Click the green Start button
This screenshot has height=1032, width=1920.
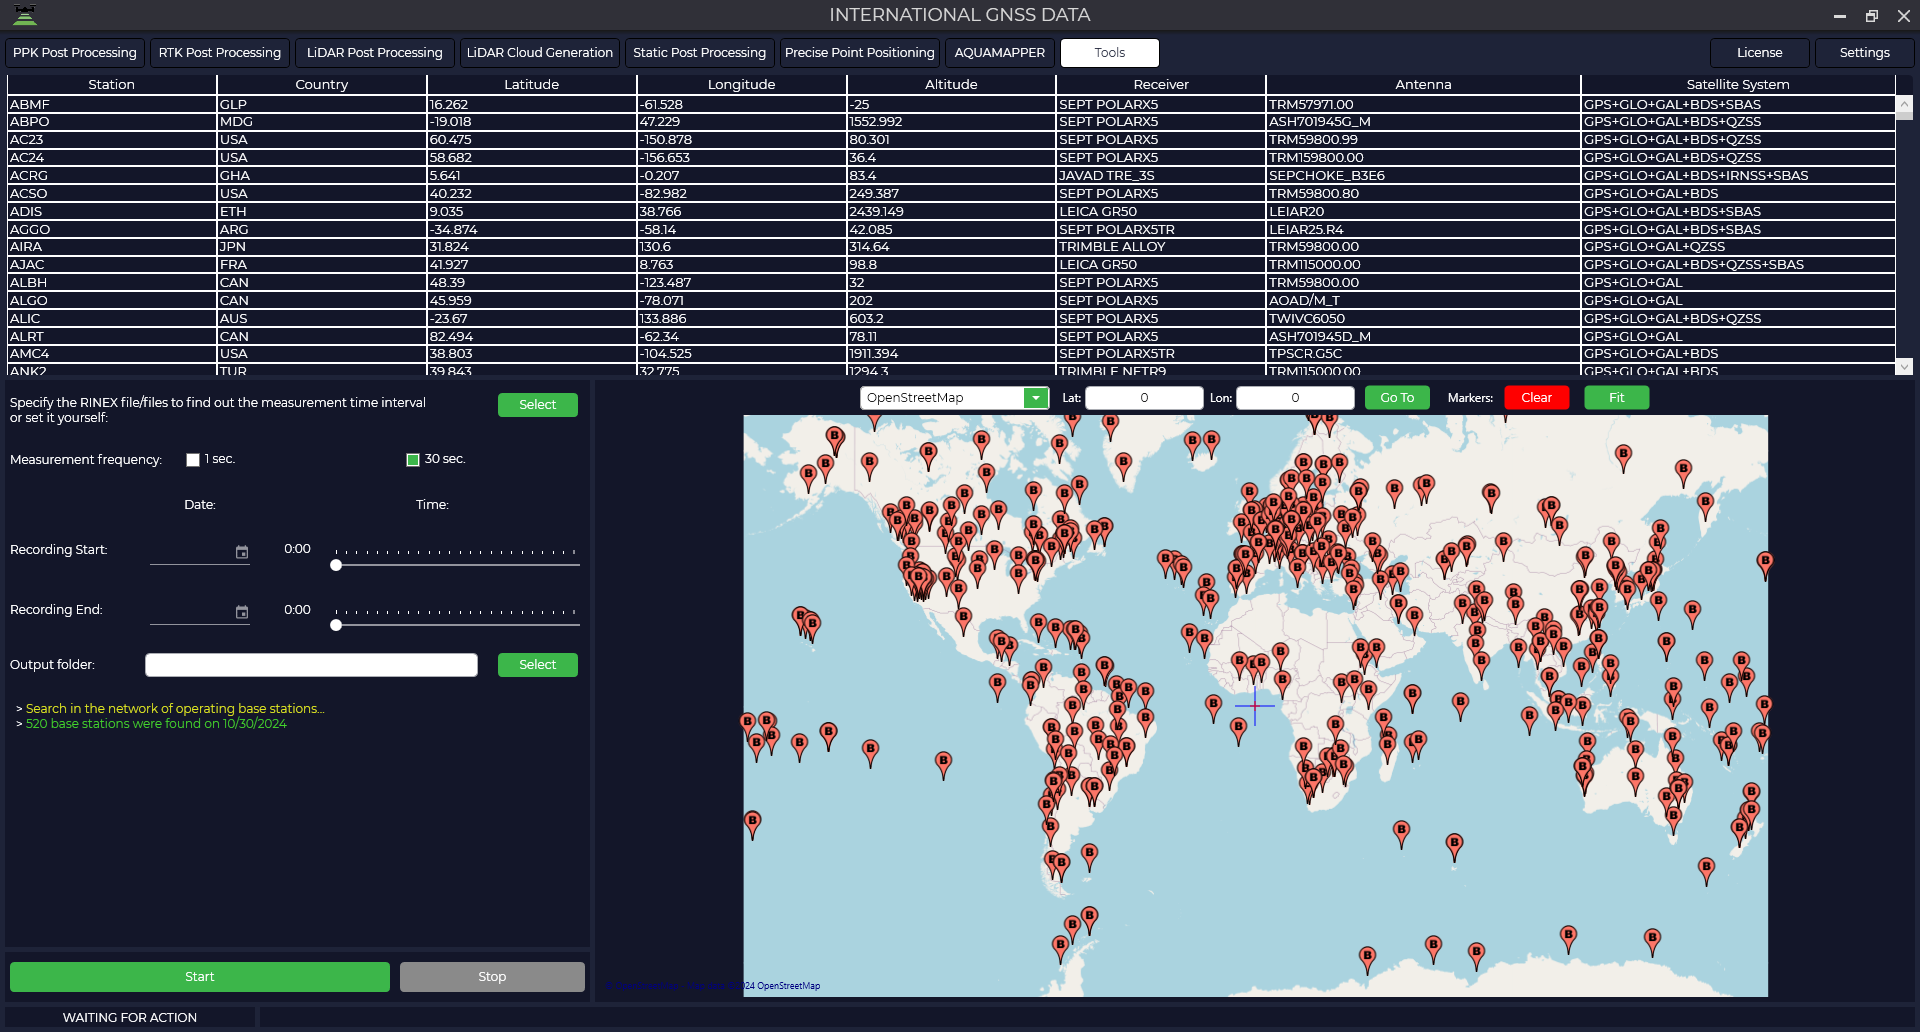200,977
